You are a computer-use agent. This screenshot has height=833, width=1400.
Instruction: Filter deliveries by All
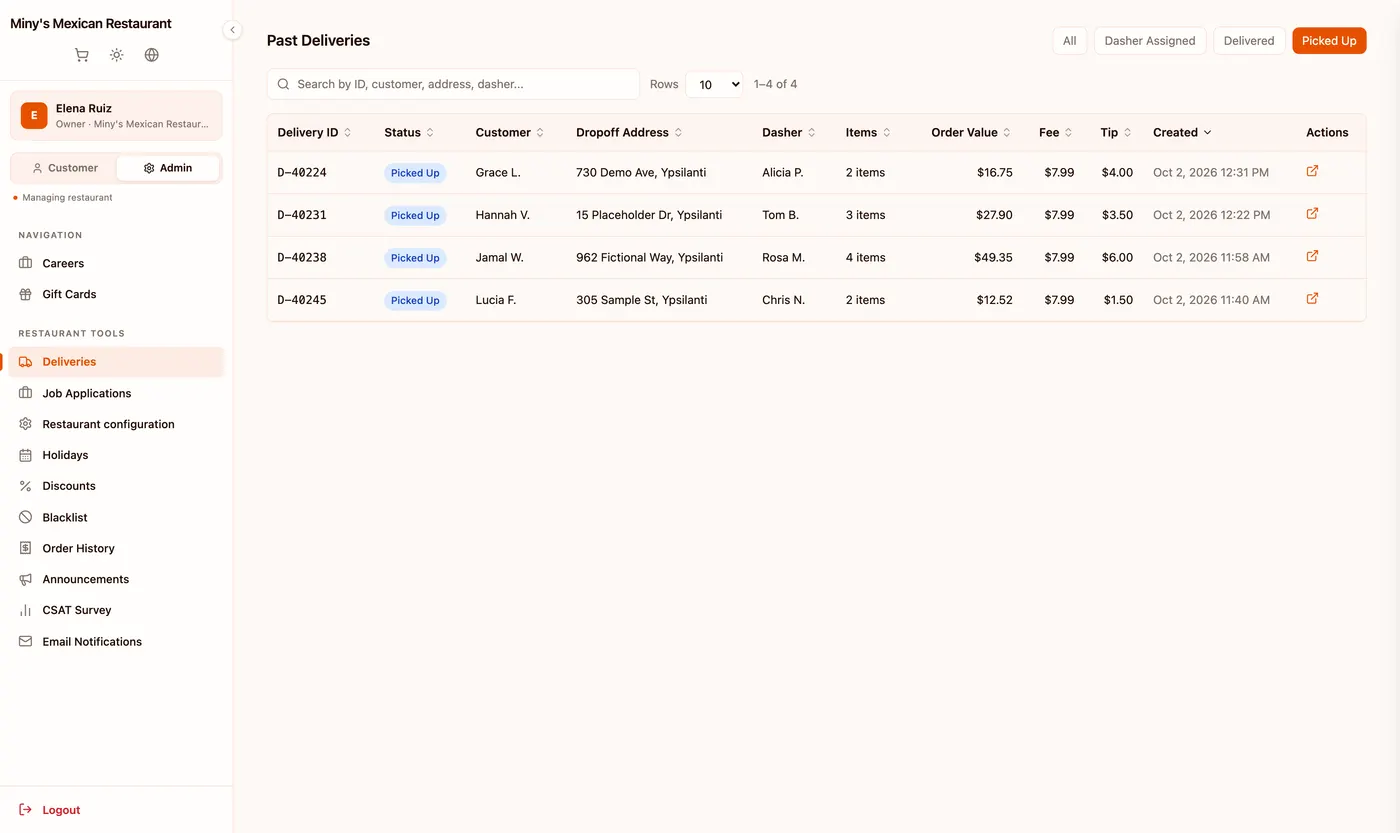click(x=1069, y=41)
